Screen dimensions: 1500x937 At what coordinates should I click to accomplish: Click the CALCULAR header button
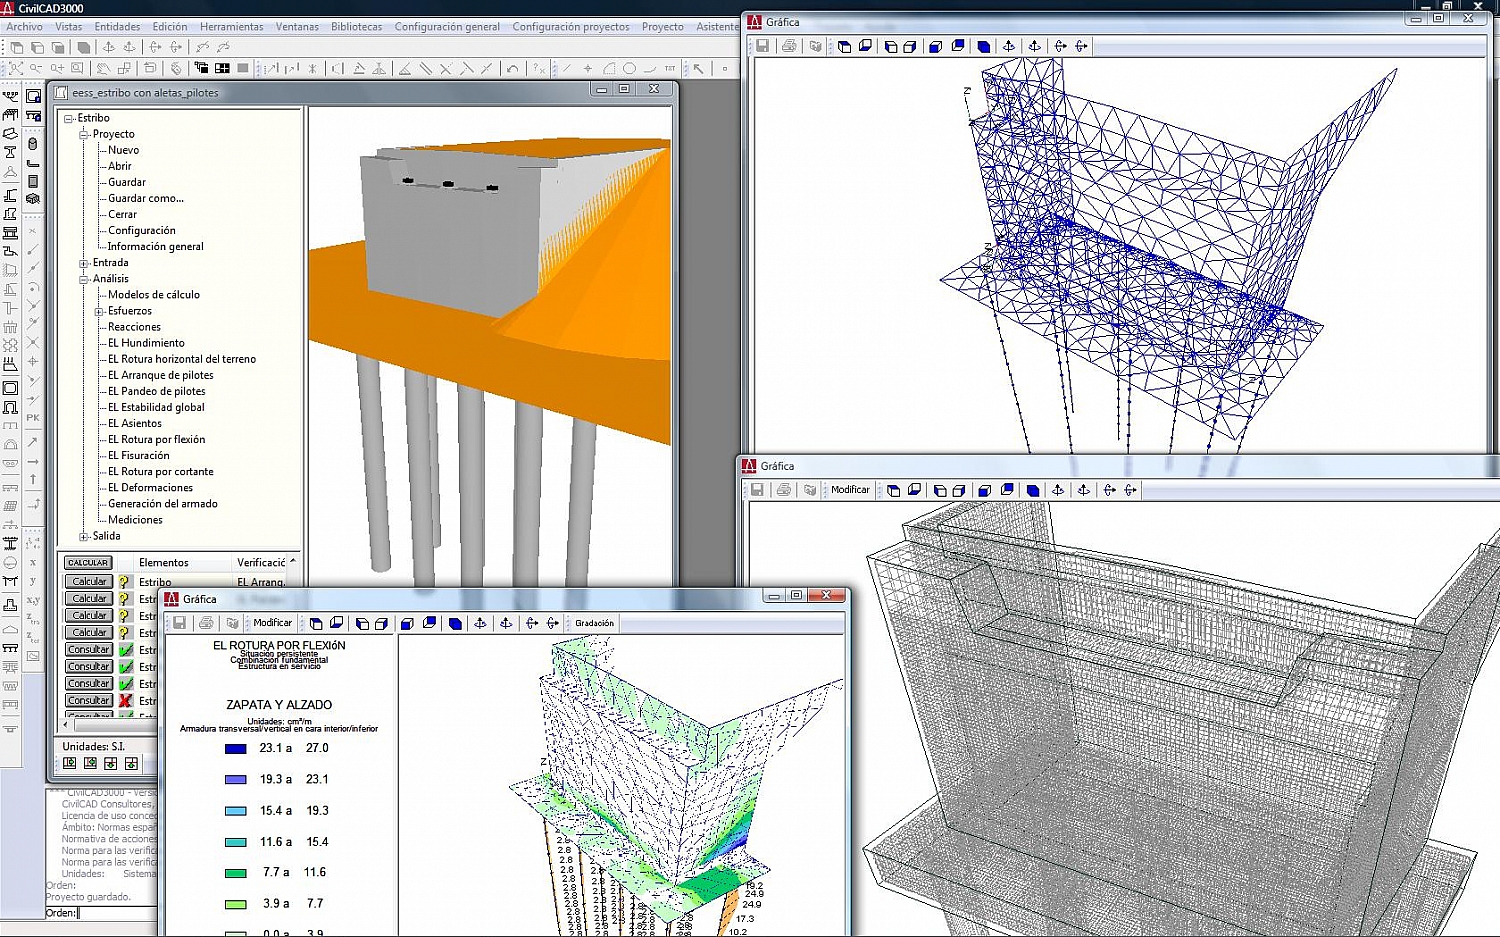point(88,563)
